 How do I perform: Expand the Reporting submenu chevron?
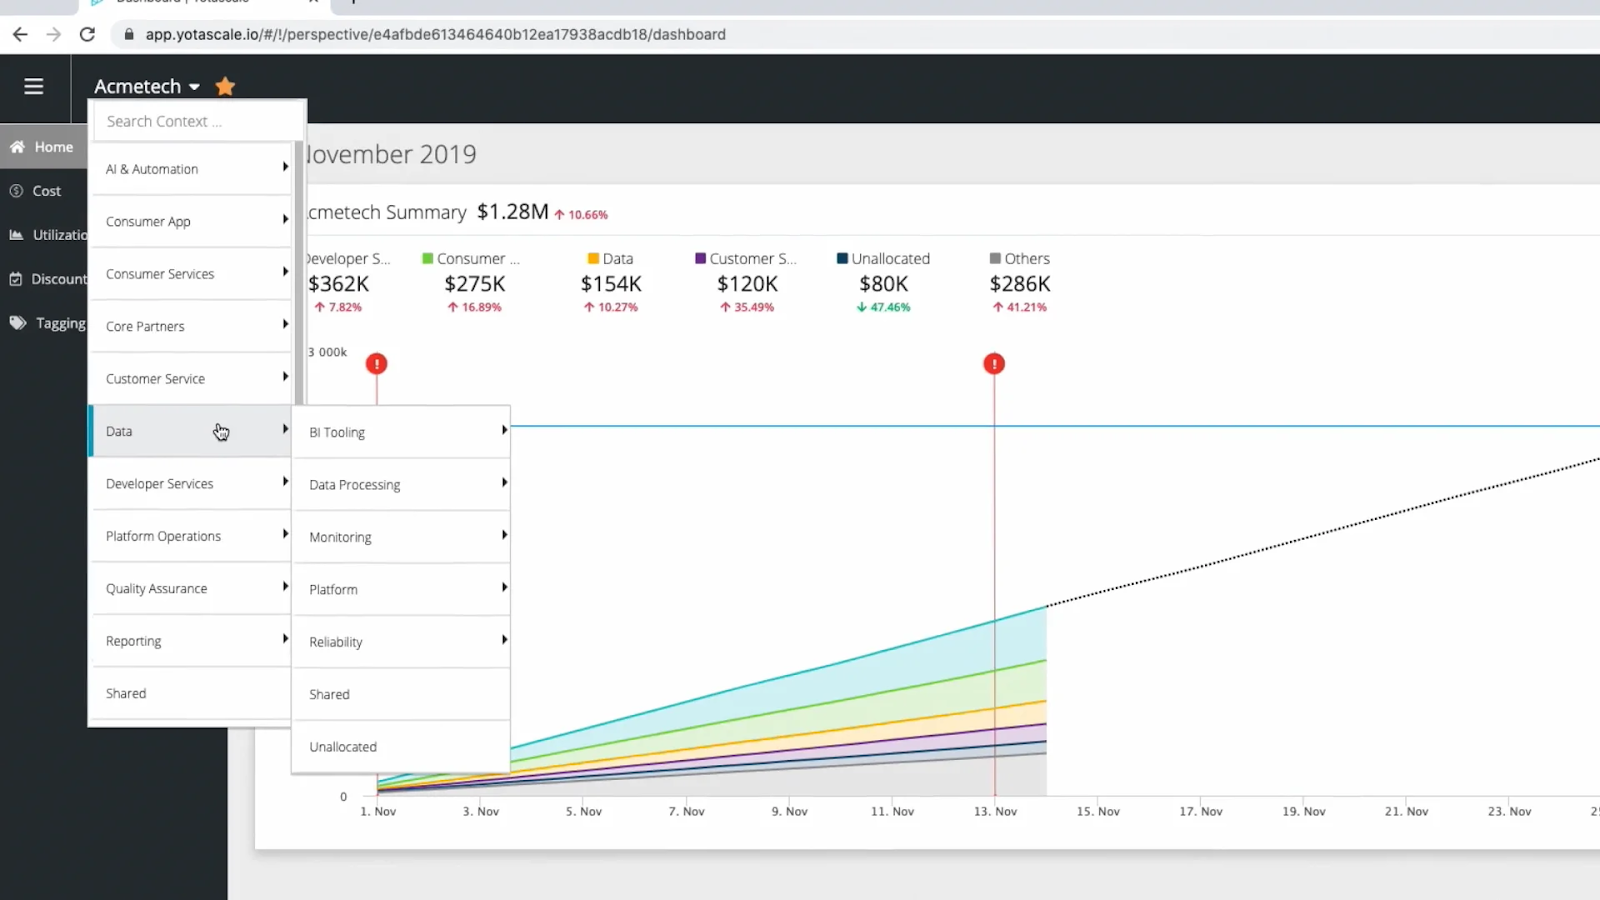click(x=285, y=640)
